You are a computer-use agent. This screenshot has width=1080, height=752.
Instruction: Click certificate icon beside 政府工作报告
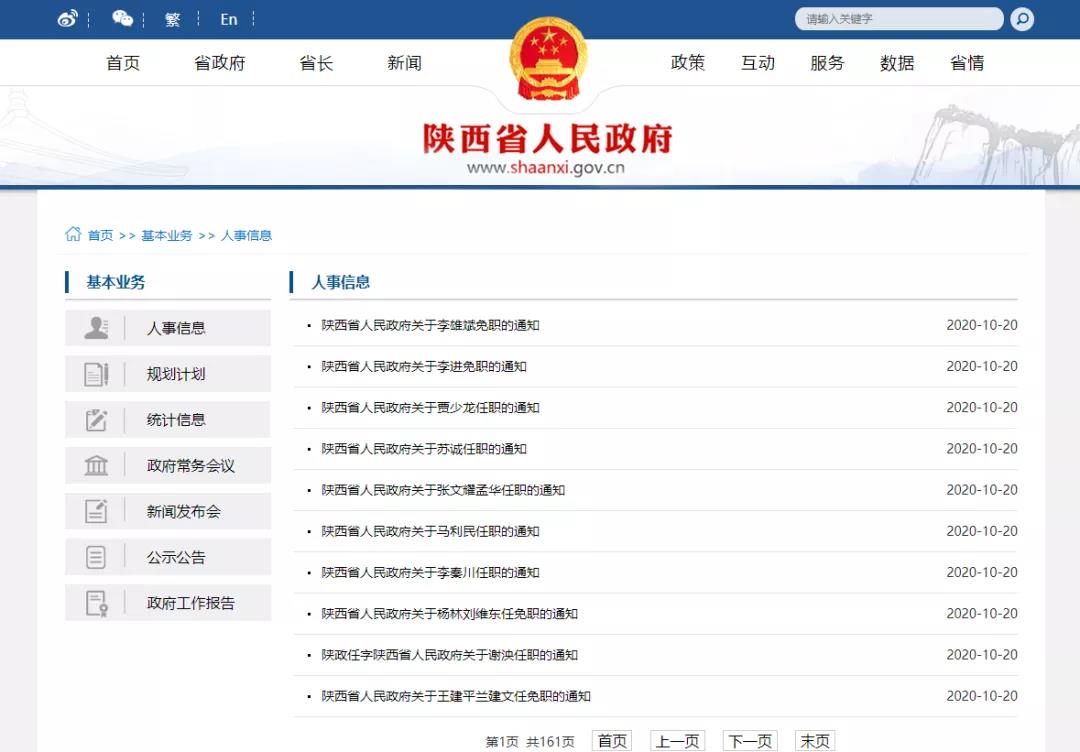coord(96,603)
